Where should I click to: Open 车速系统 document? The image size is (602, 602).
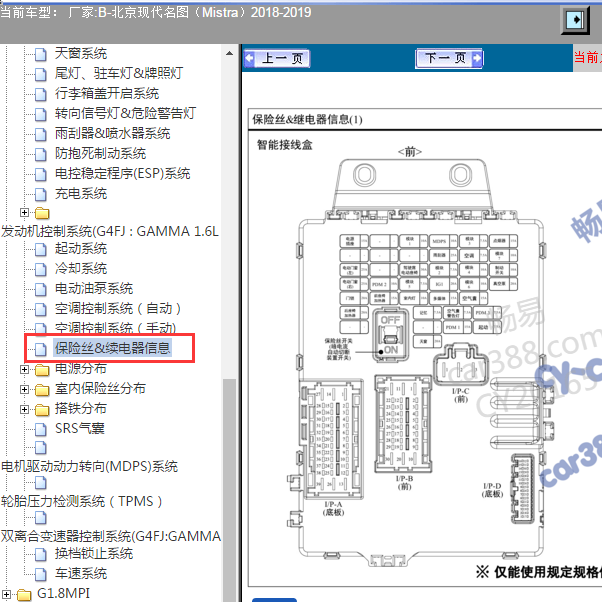[81, 574]
